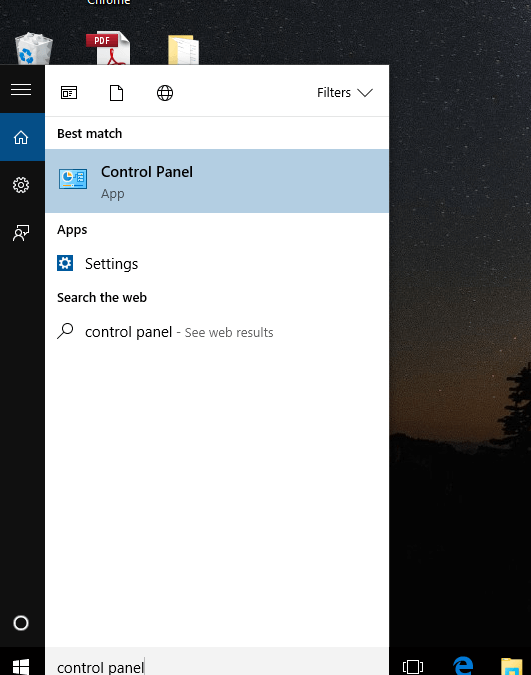Click the Cortana circle icon
Screen dimensions: 531x675
pos(21,623)
